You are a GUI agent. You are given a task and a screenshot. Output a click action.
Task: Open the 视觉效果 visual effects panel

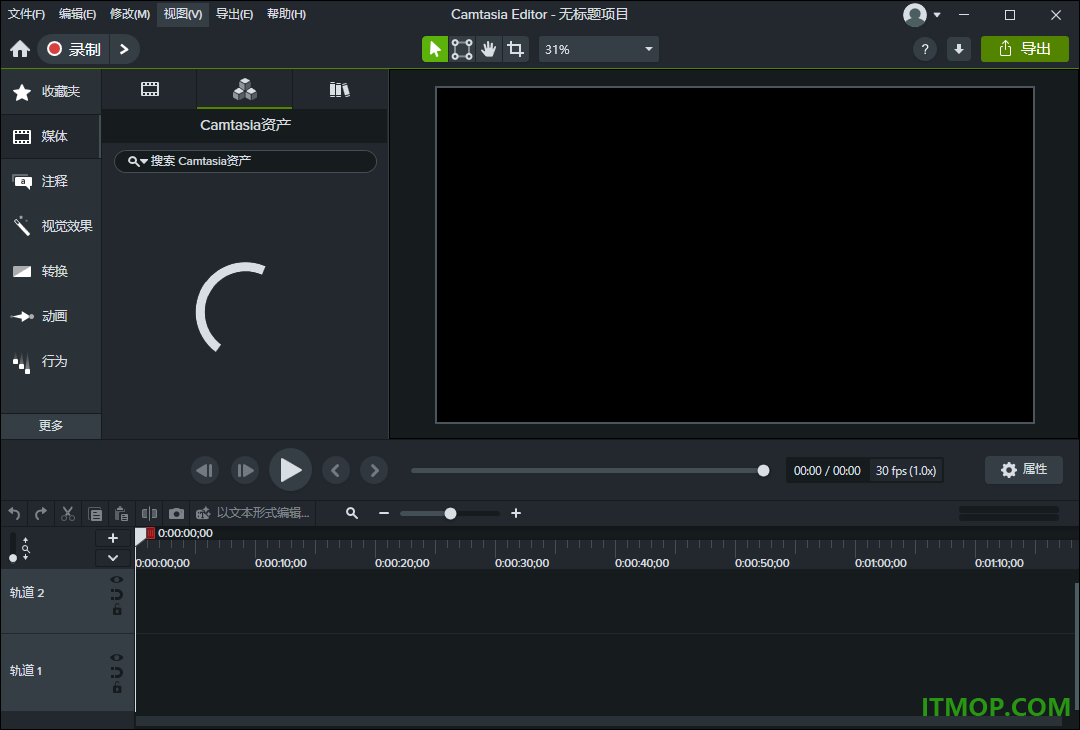click(51, 226)
